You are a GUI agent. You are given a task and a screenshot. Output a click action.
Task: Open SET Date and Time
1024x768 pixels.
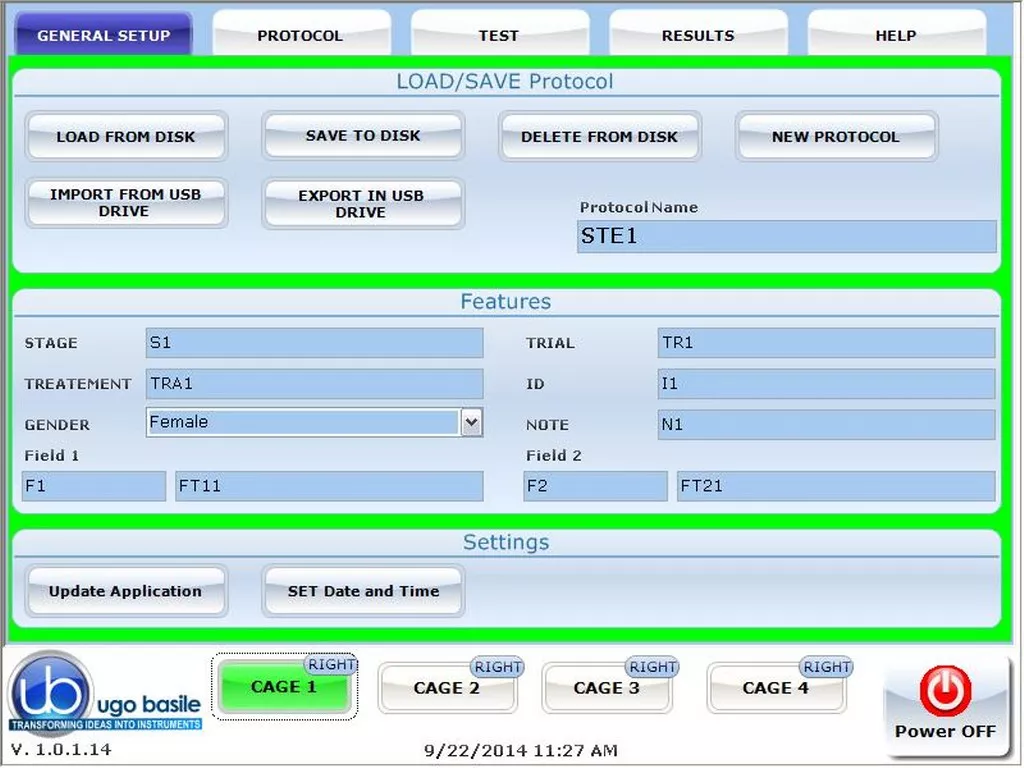362,591
